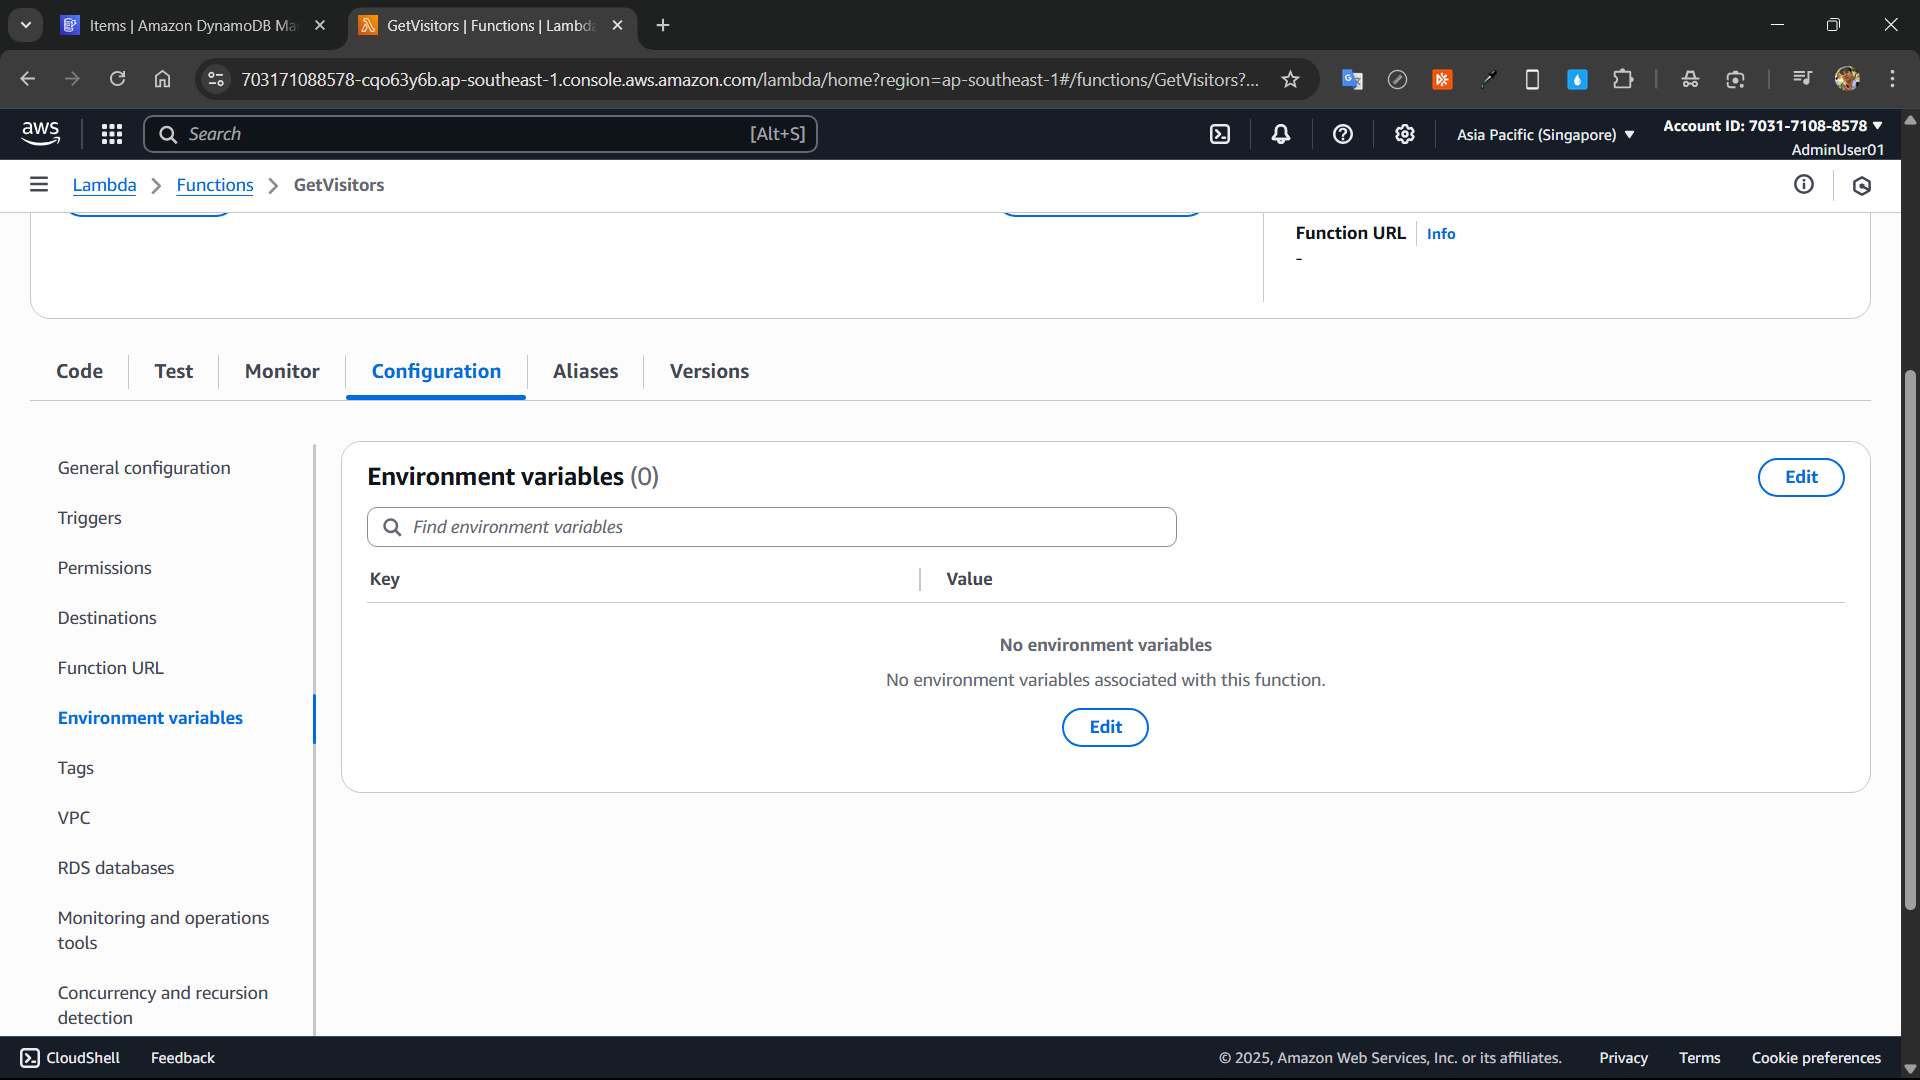Open the AWS services grid menu
Viewport: 1920px width, 1080px height.
[x=112, y=134]
